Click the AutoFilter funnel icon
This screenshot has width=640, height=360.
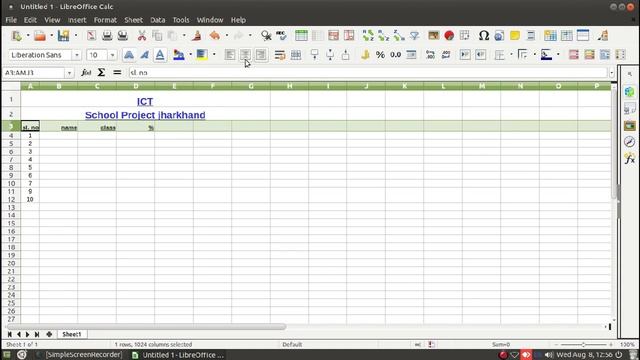pyautogui.click(x=415, y=36)
